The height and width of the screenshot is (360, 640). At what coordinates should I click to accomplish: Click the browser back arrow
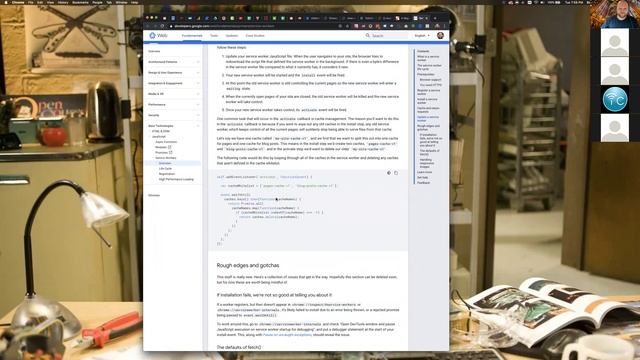point(148,26)
